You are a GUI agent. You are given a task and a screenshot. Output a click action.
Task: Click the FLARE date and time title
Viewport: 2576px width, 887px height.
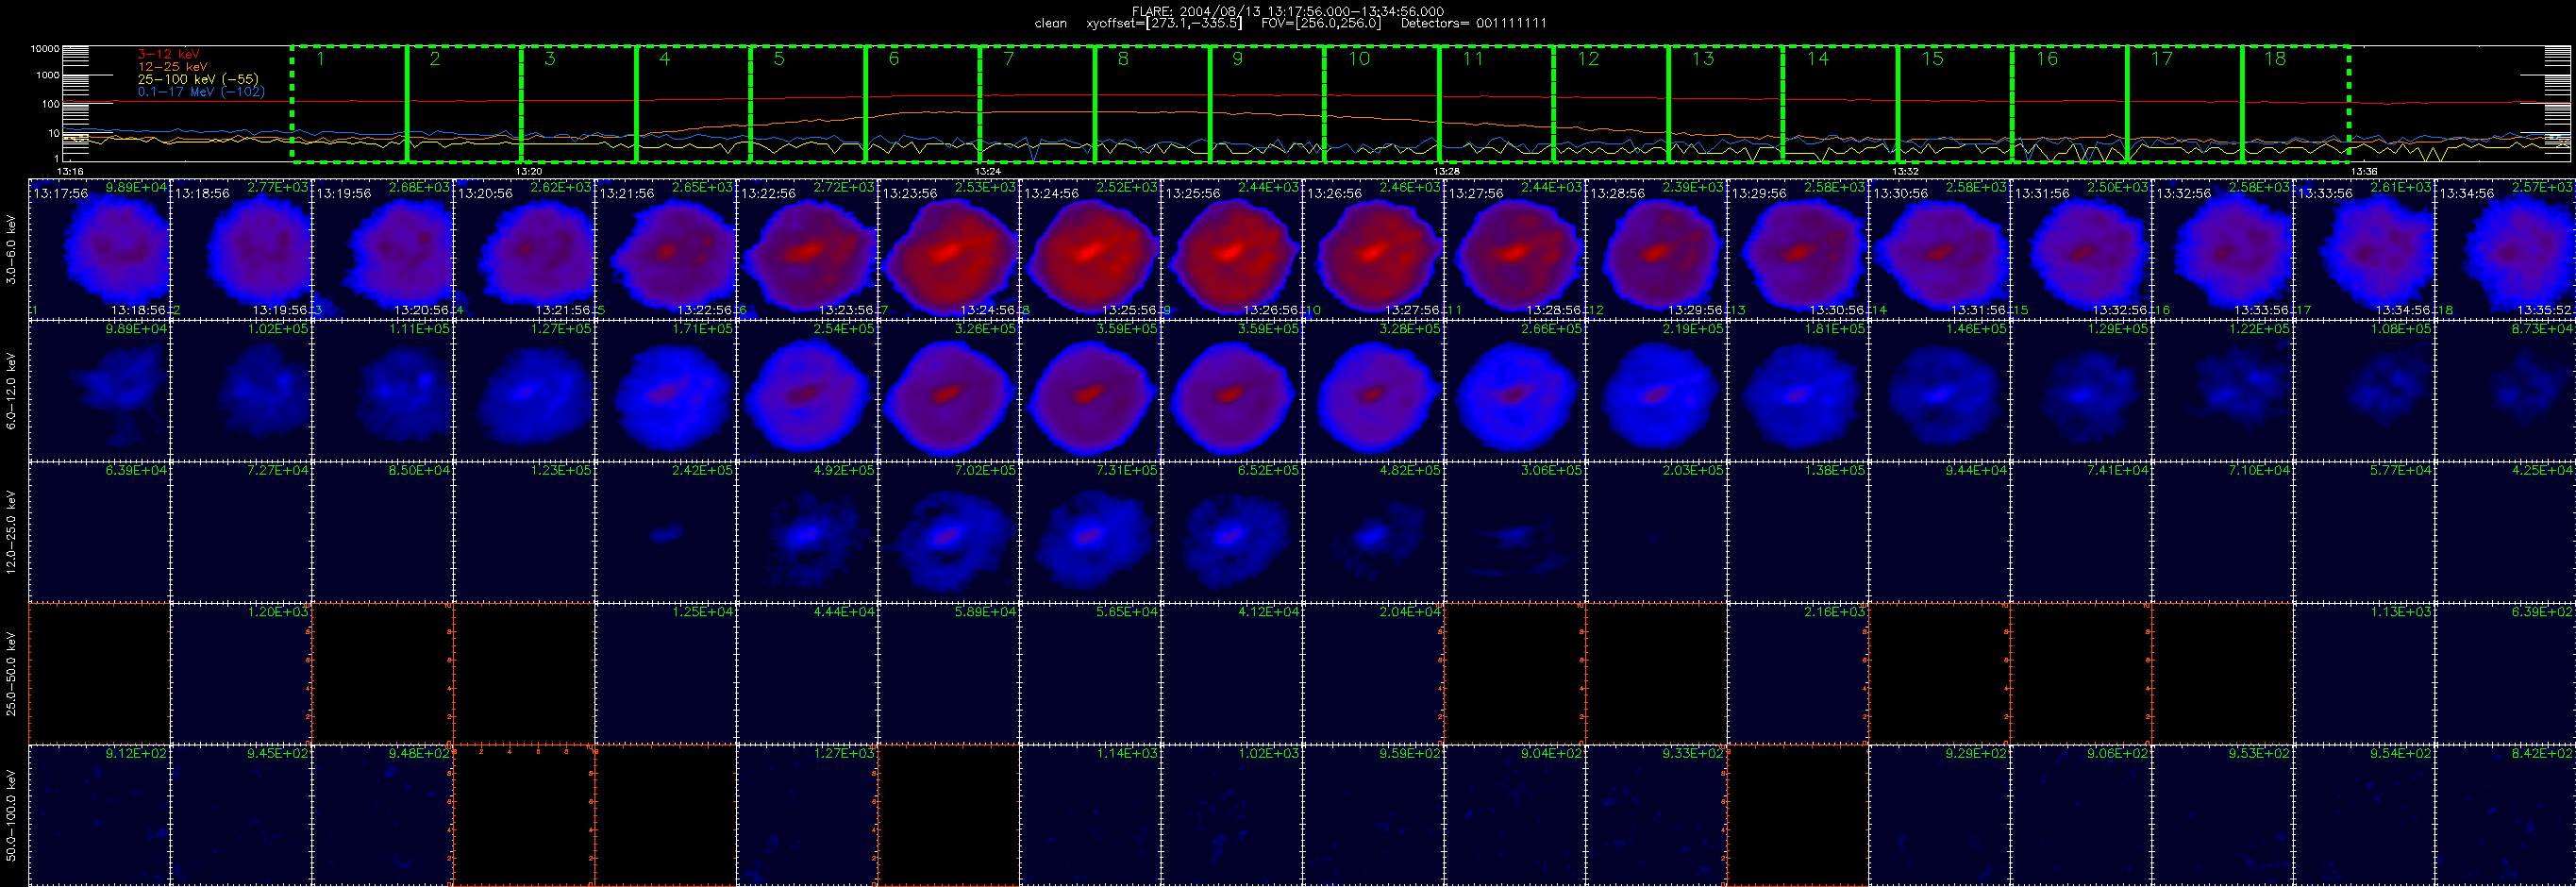[x=1288, y=11]
